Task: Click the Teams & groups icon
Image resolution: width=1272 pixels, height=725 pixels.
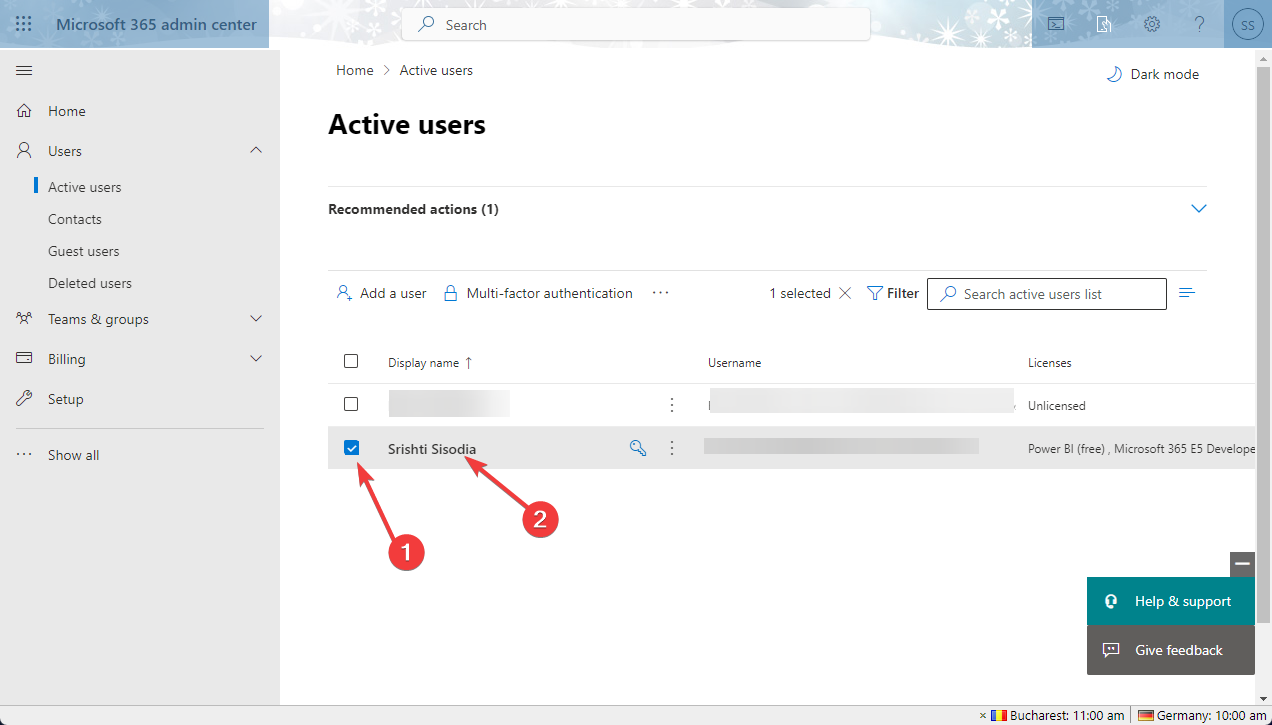Action: [x=24, y=319]
